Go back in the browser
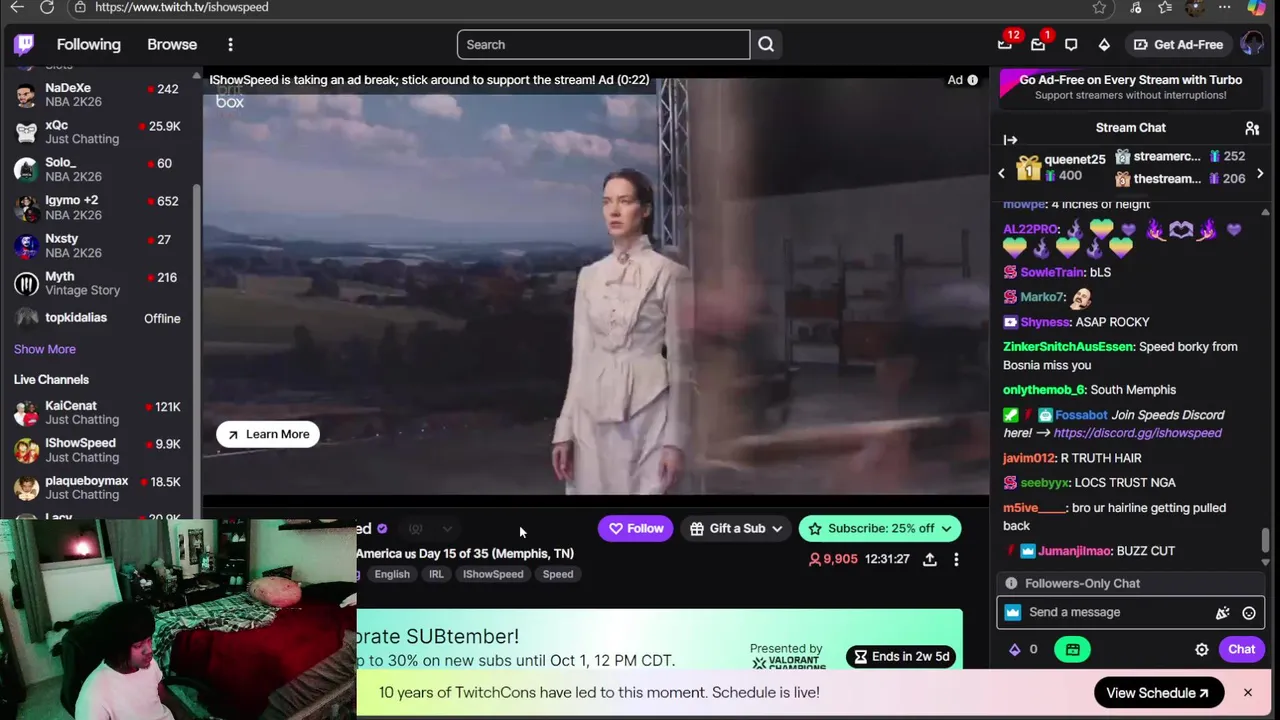The width and height of the screenshot is (1280, 720). tap(17, 7)
